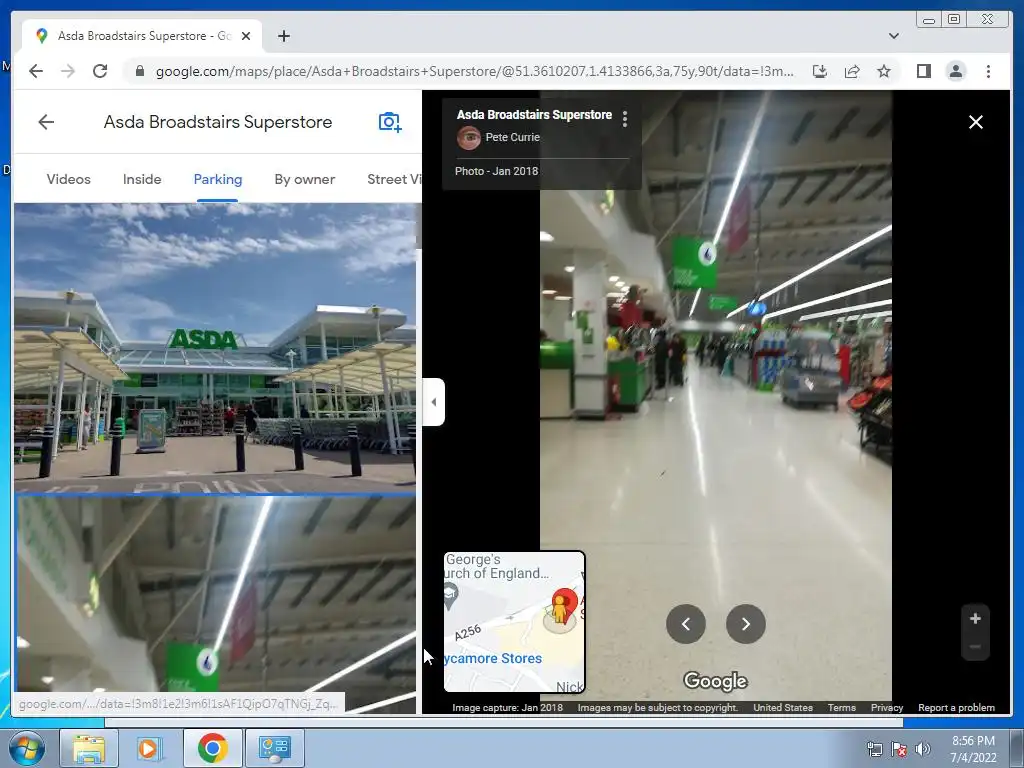Click the browser forward arrow

click(x=68, y=71)
